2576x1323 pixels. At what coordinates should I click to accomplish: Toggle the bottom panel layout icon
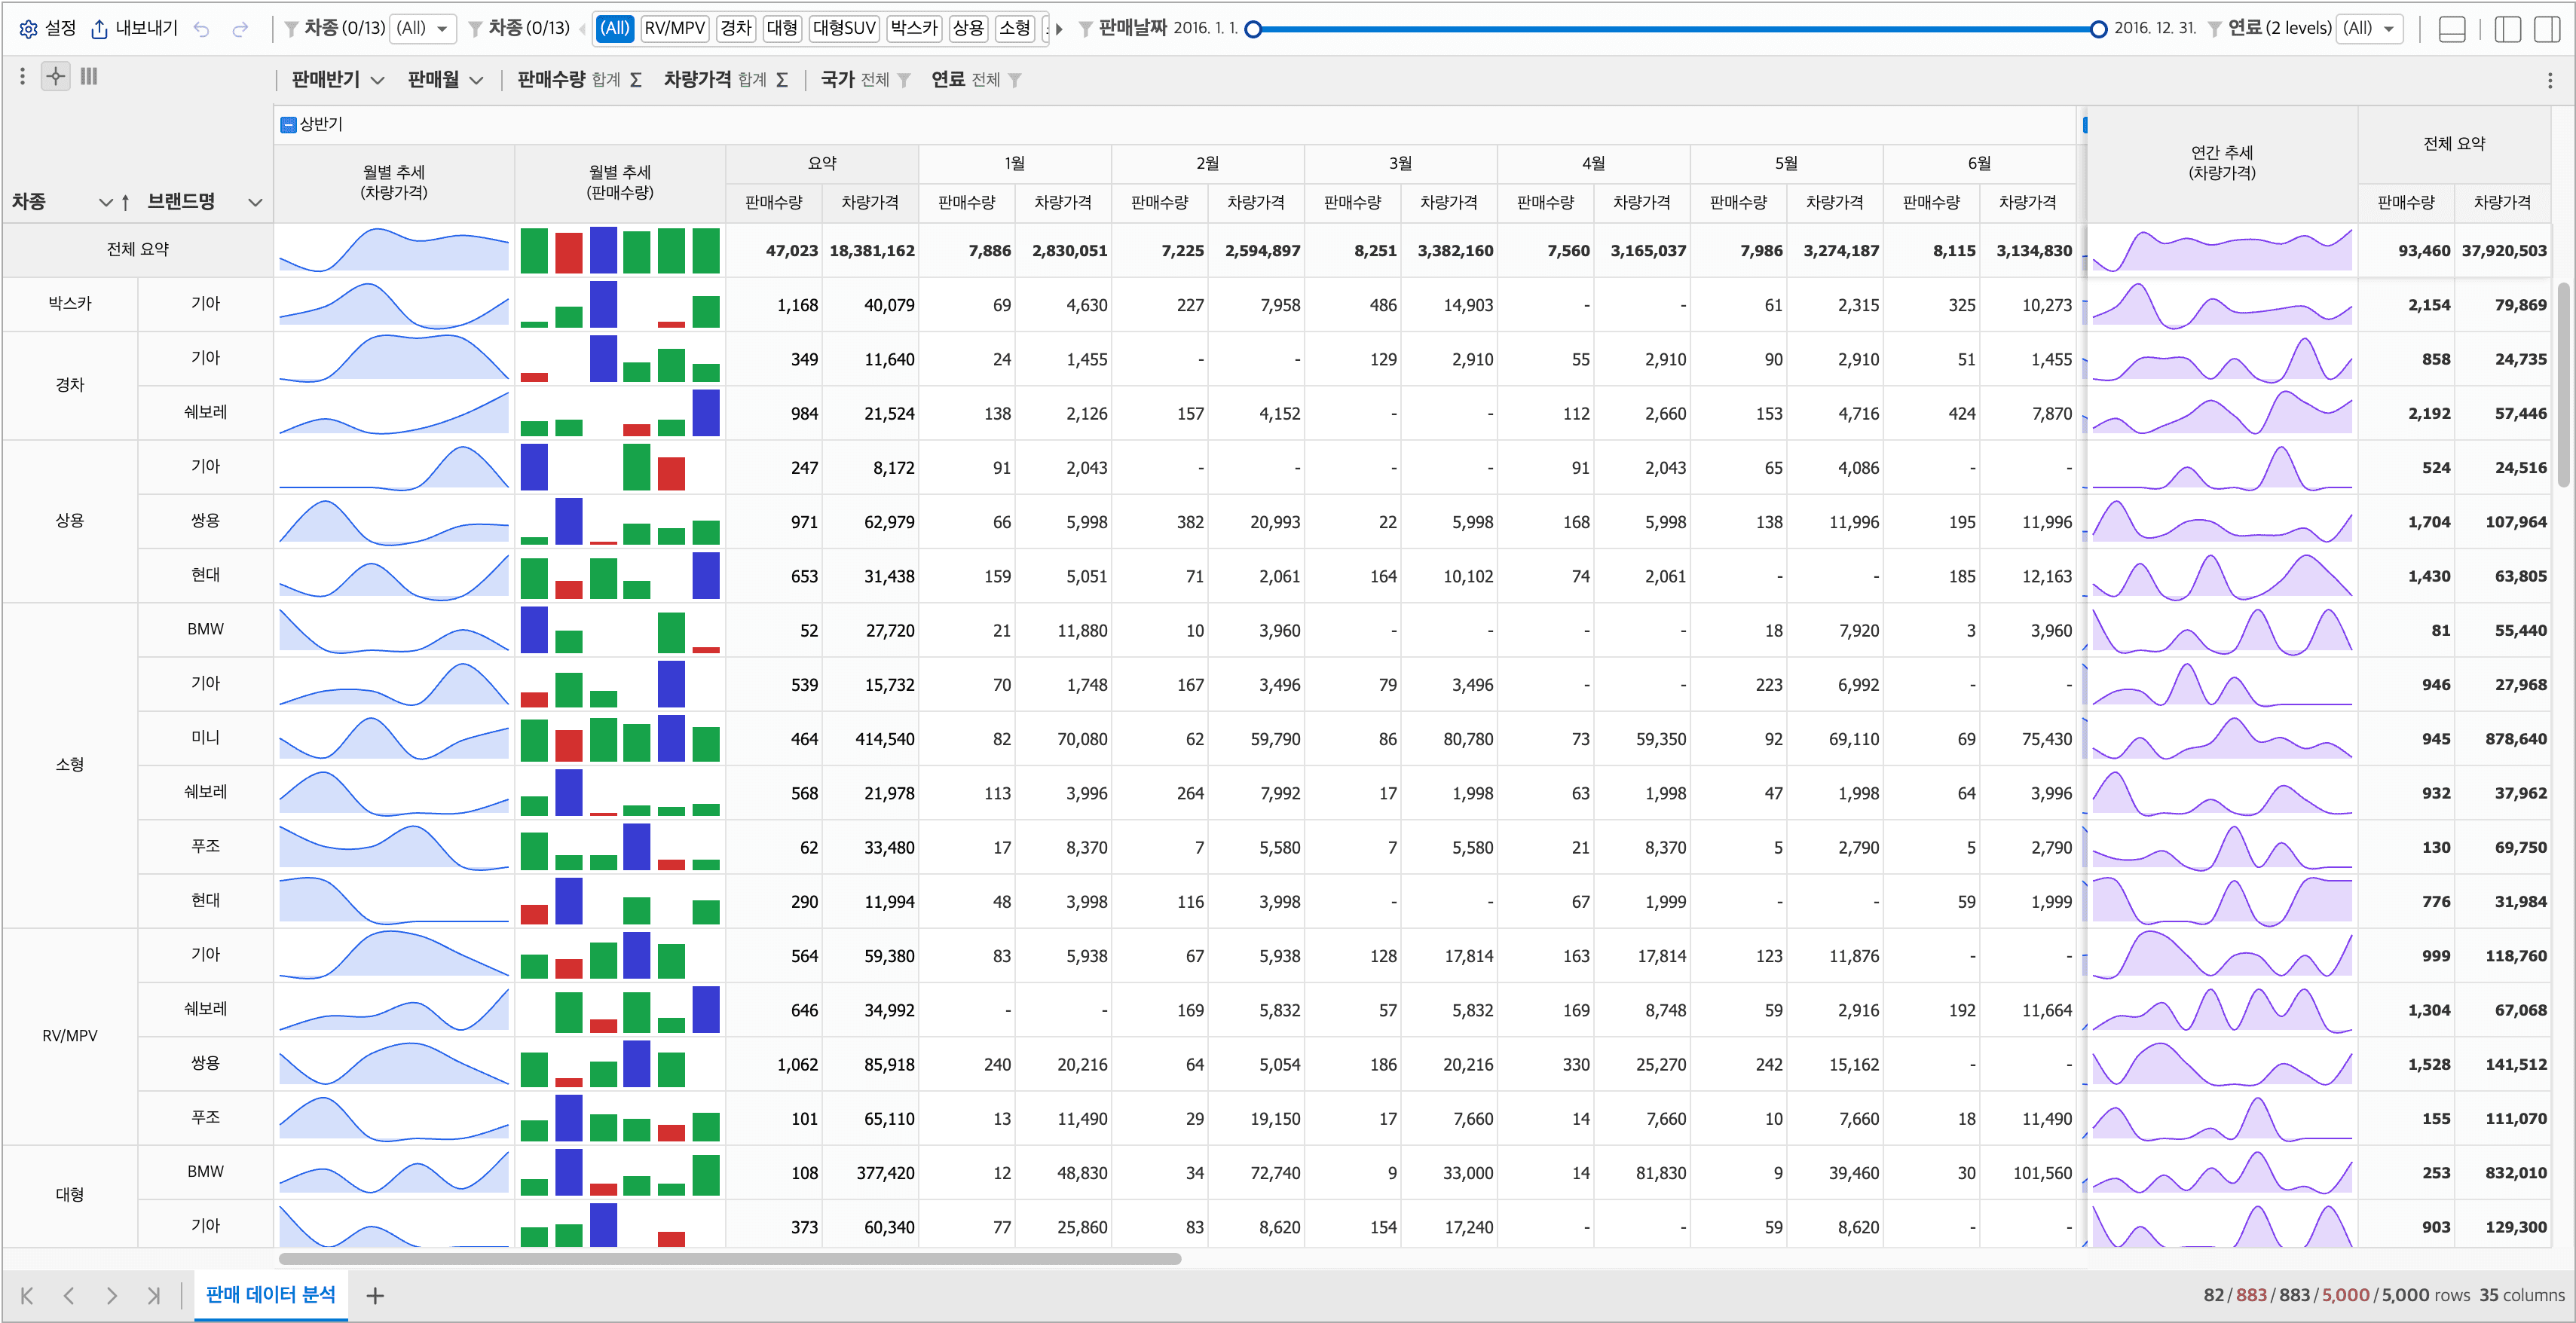[2452, 29]
